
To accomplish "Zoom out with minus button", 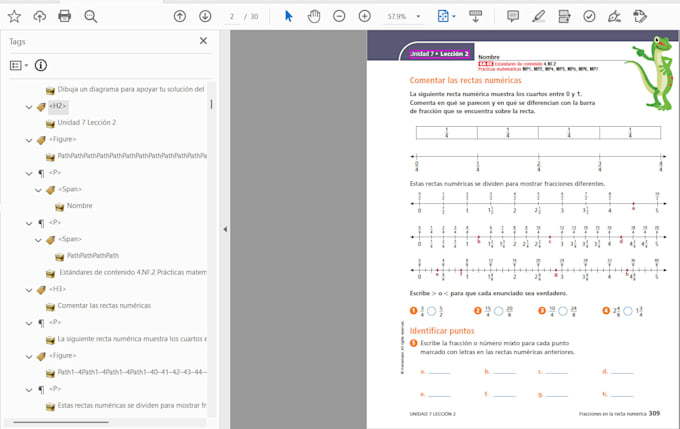I will click(x=339, y=16).
